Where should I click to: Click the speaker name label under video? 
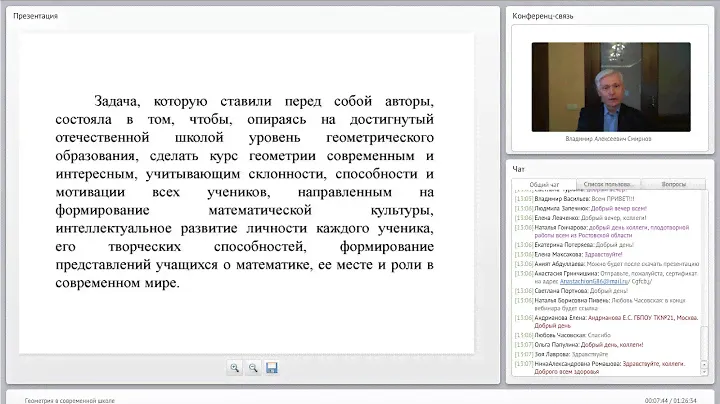609,139
